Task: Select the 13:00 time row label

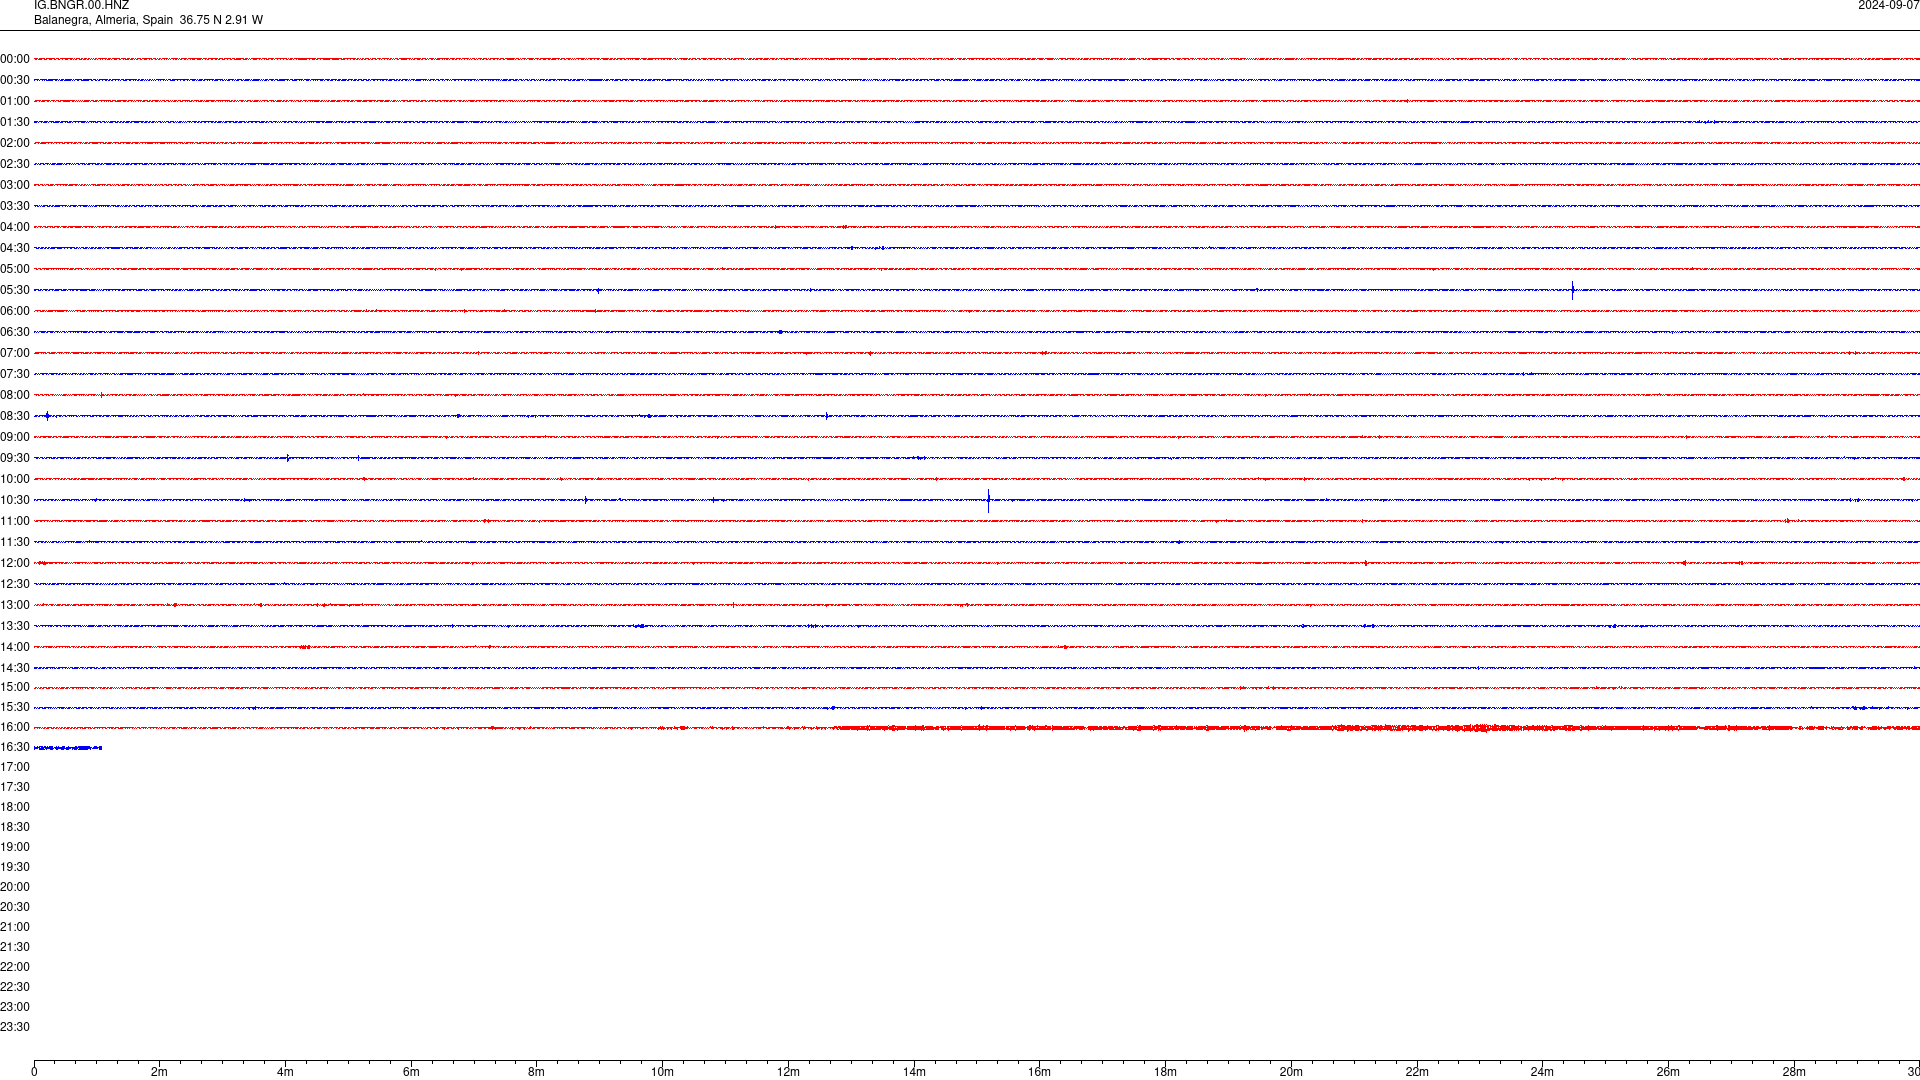Action: [x=15, y=605]
